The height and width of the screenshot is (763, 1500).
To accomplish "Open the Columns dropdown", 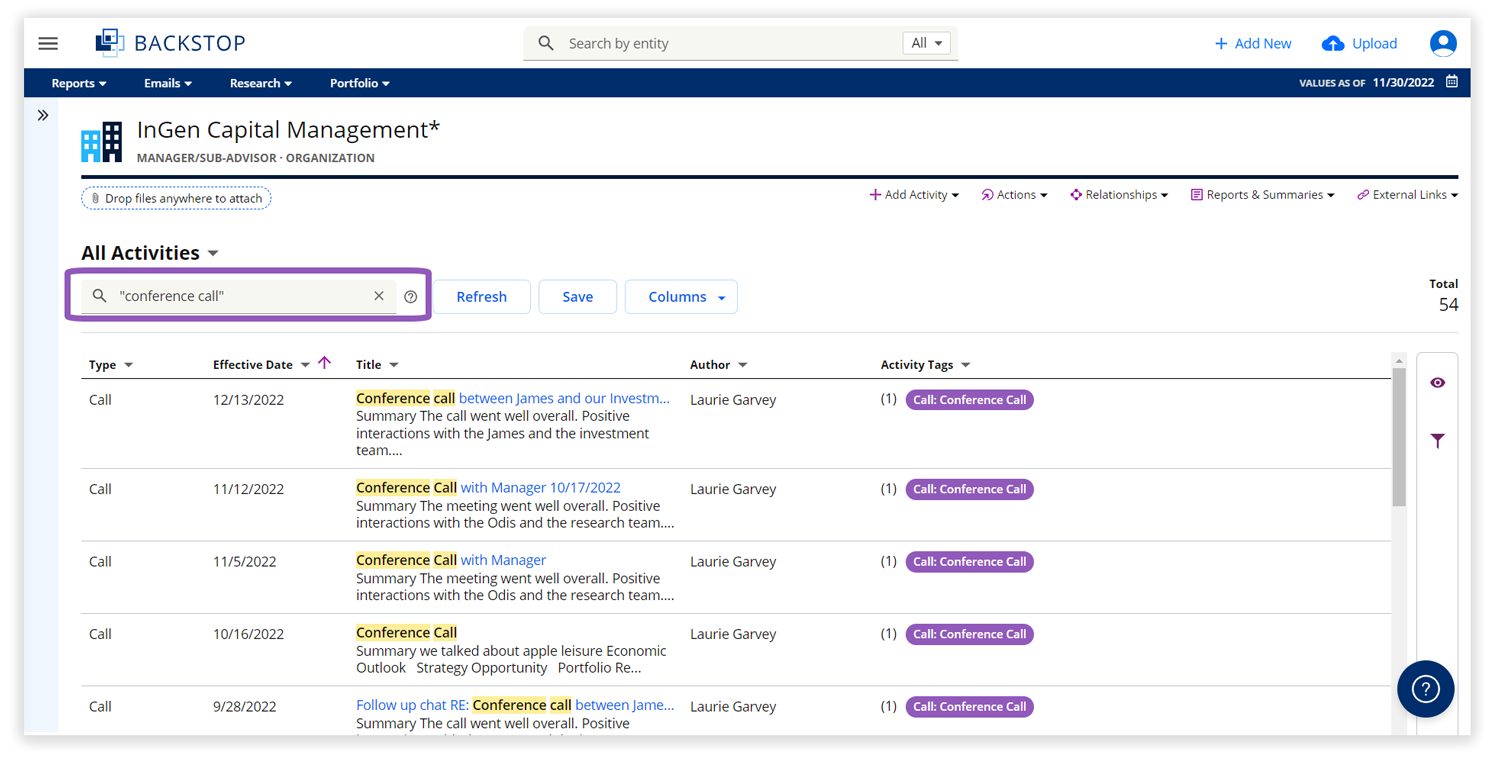I will pos(681,297).
